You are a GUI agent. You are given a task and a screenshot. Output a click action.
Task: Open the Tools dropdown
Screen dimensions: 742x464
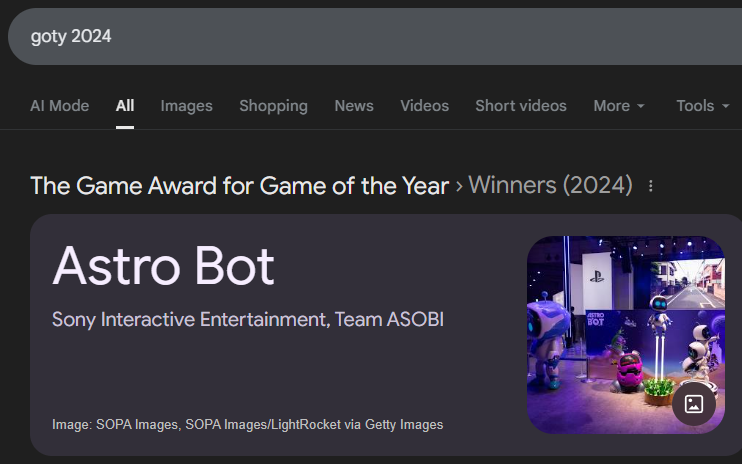[703, 105]
